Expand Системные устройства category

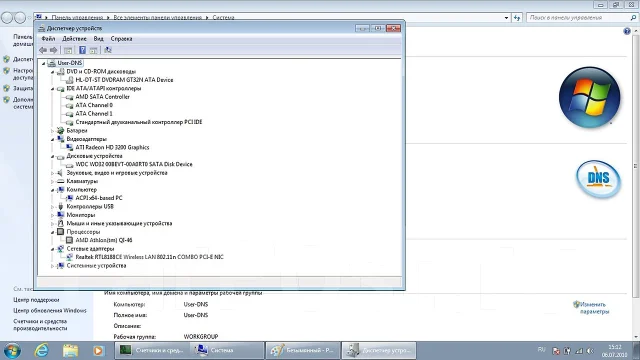pyautogui.click(x=53, y=266)
